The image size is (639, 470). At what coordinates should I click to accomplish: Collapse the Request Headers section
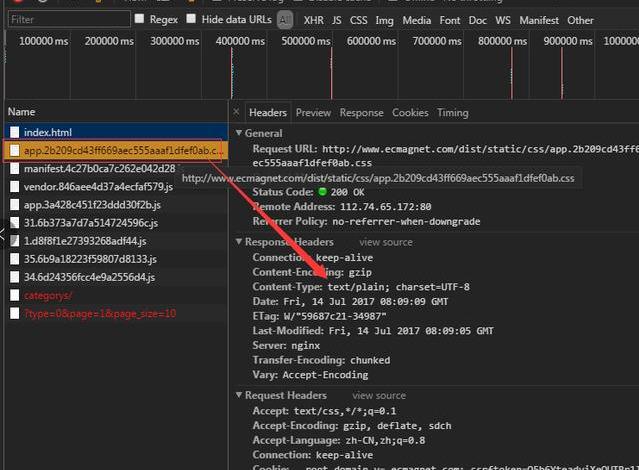click(239, 396)
